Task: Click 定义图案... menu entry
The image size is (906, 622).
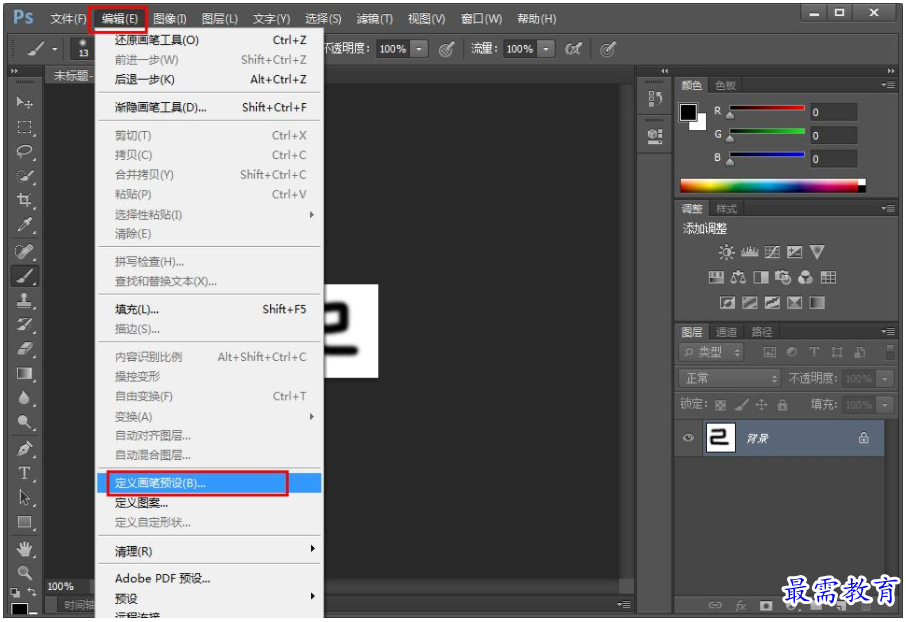Action: 209,503
